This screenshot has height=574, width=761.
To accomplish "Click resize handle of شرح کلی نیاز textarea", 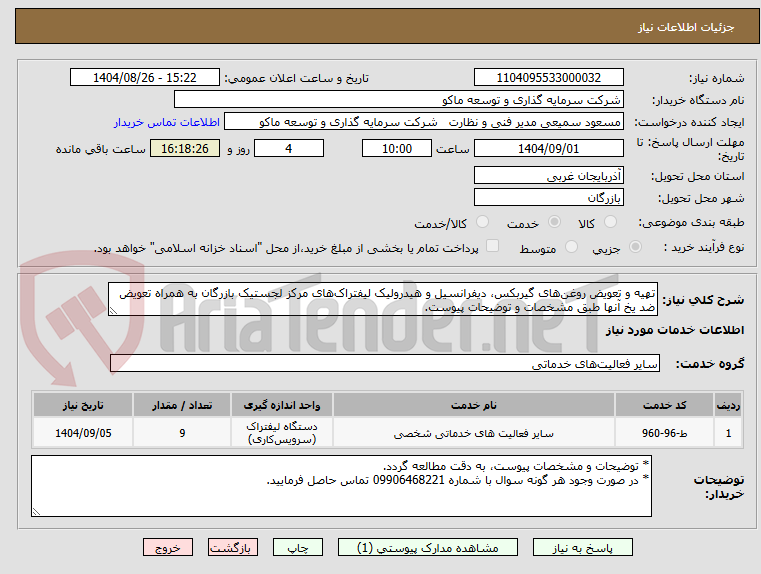I will (113, 311).
